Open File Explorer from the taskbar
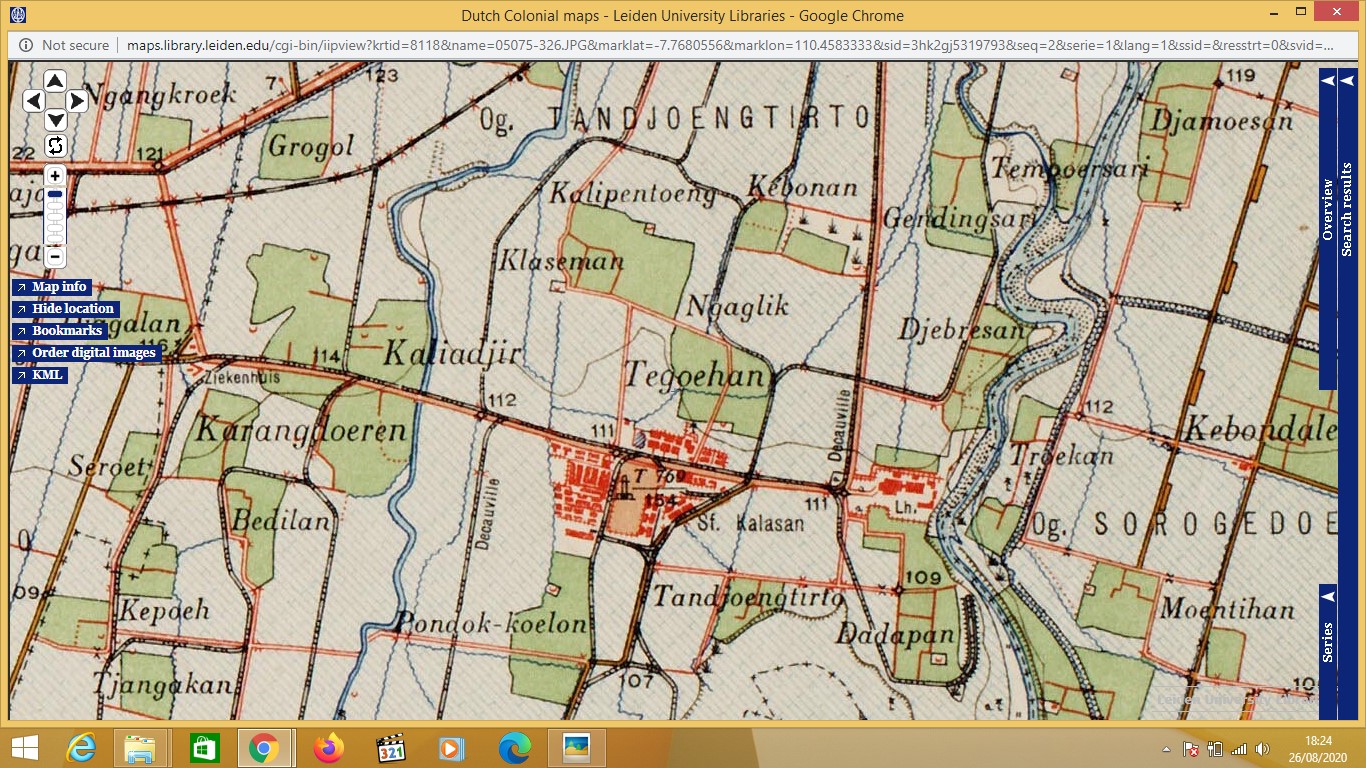1366x768 pixels. (x=140, y=748)
